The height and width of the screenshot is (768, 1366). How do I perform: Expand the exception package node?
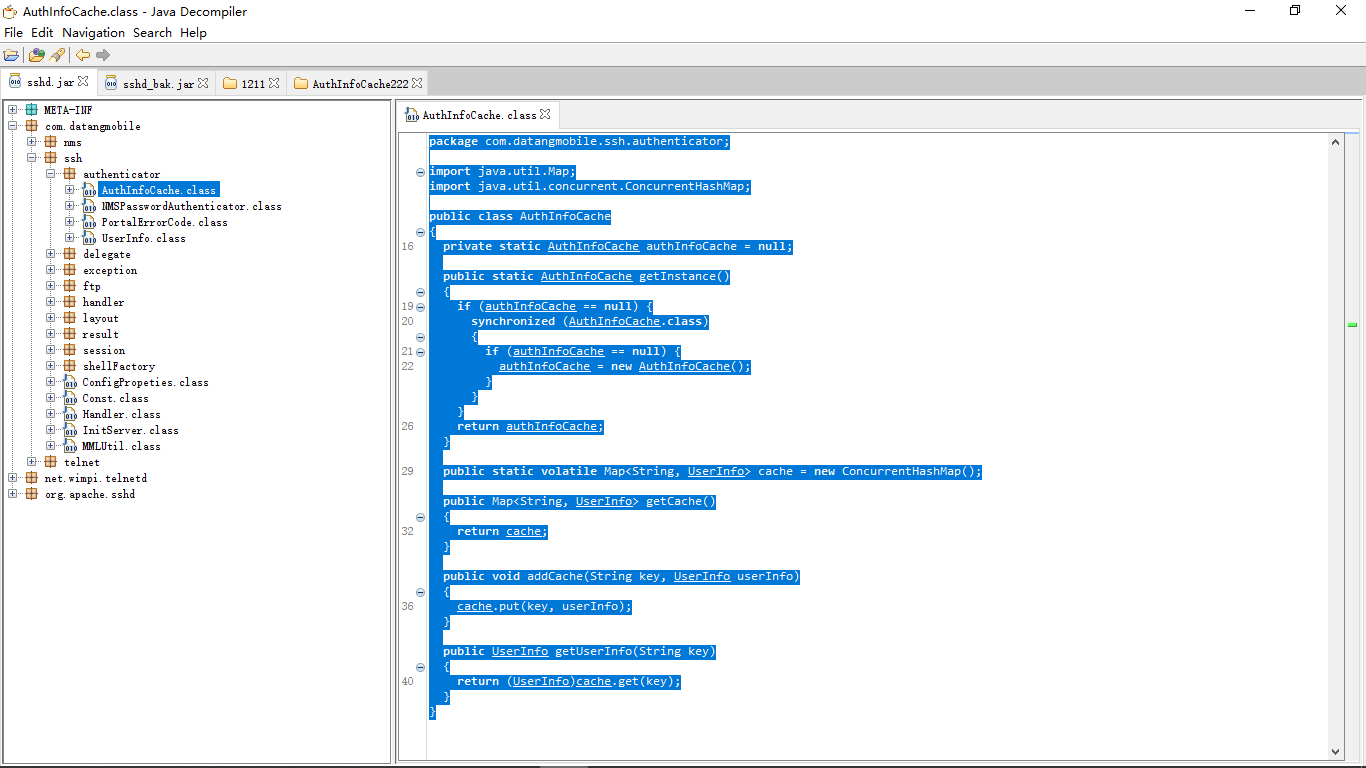[x=51, y=270]
